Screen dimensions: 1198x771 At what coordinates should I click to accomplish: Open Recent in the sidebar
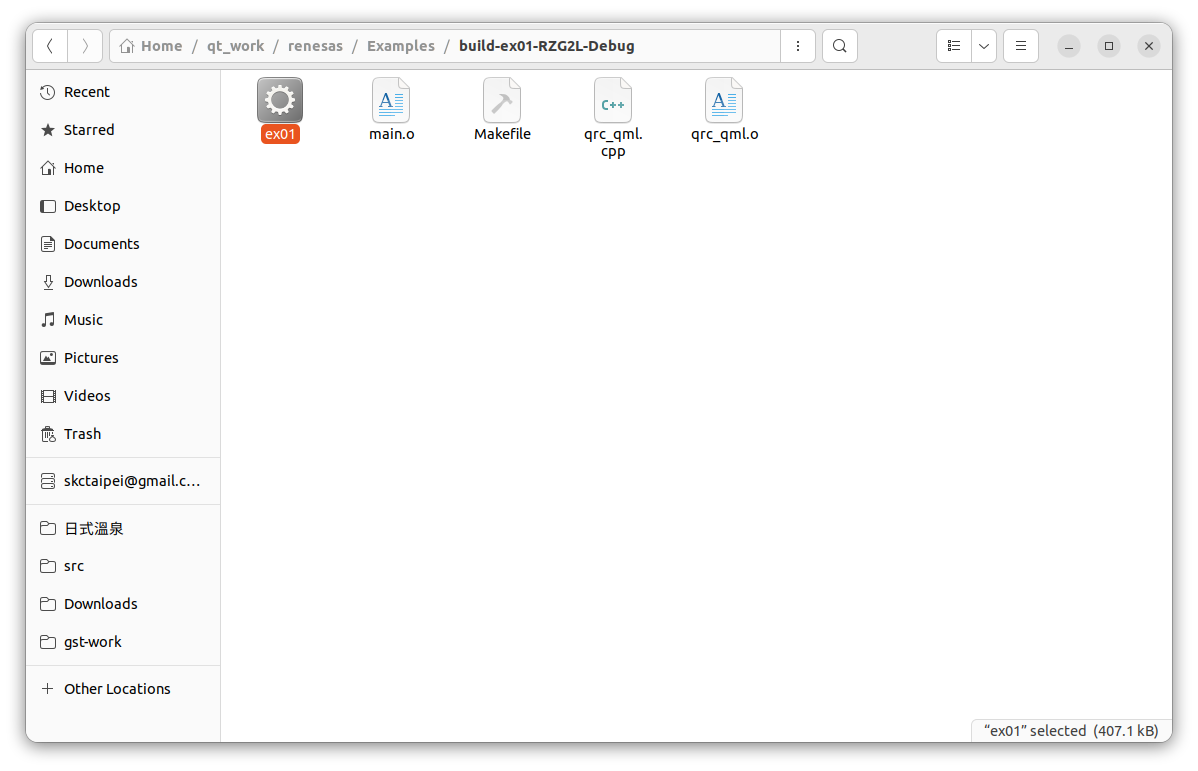[x=87, y=92]
